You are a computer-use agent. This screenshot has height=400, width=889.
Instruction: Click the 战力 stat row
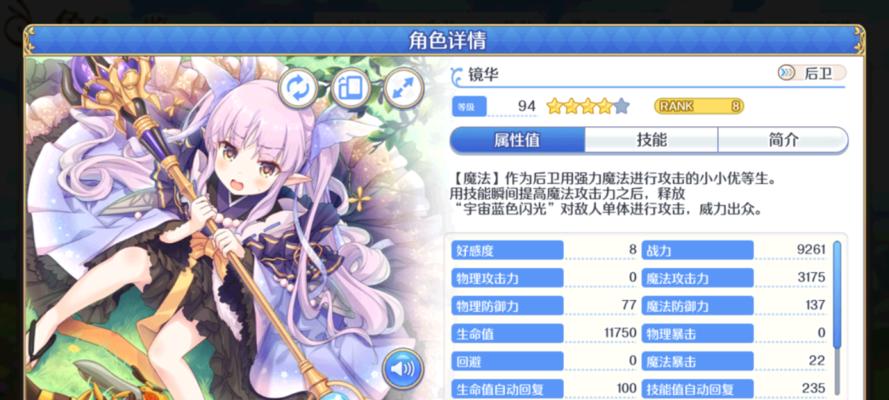point(734,250)
